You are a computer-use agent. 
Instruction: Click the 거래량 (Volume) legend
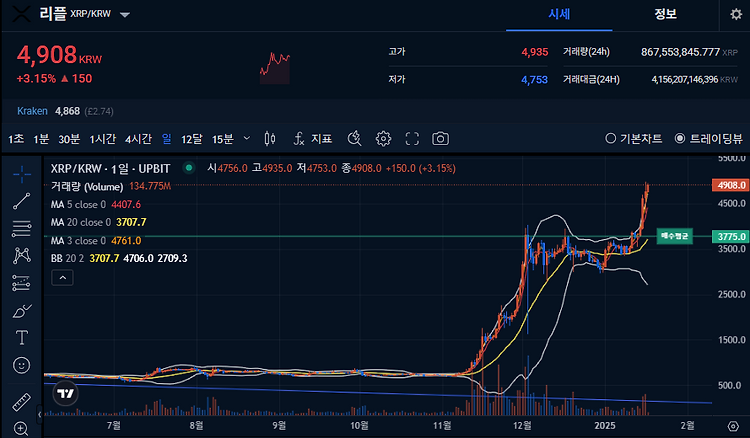coord(110,186)
